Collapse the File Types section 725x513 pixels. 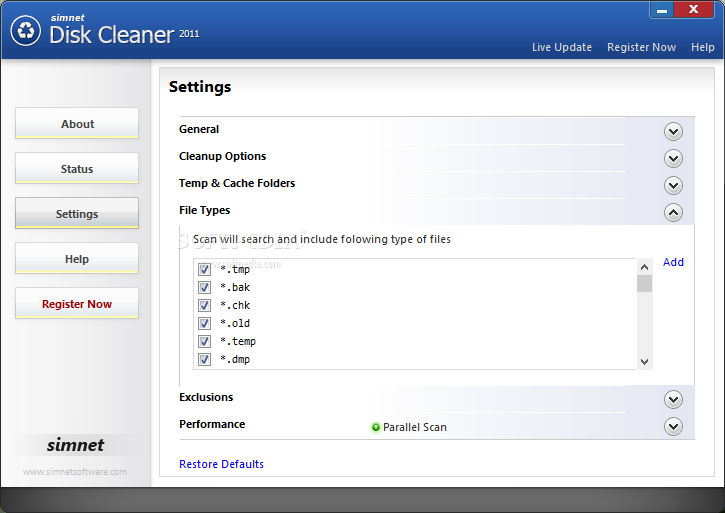(x=673, y=212)
